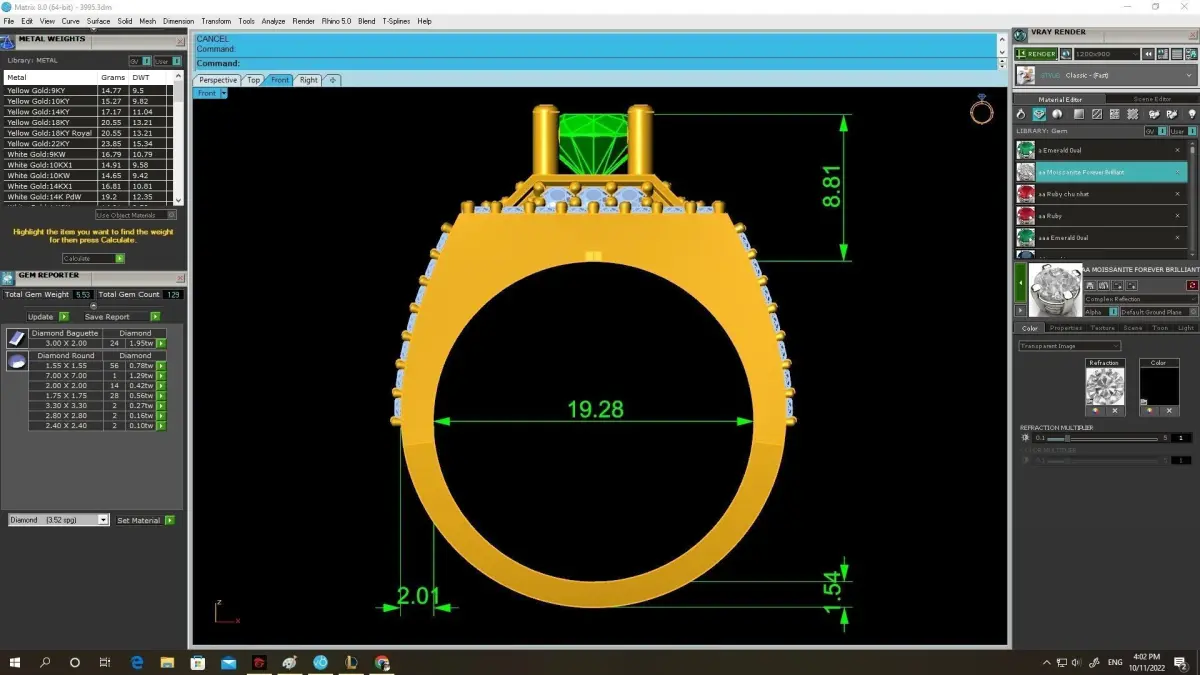Toggle the GV library switch in Vray panel

click(1154, 131)
